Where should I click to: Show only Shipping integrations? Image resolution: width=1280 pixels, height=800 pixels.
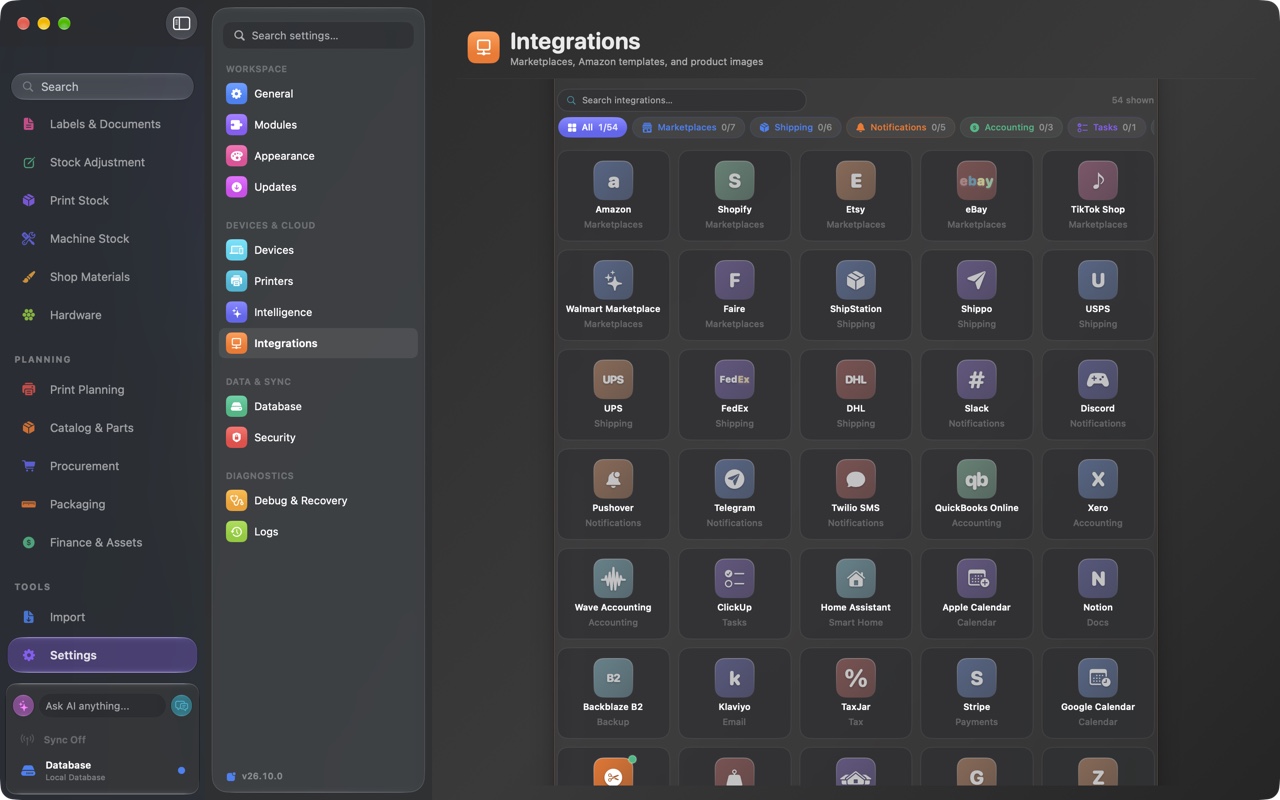point(795,127)
